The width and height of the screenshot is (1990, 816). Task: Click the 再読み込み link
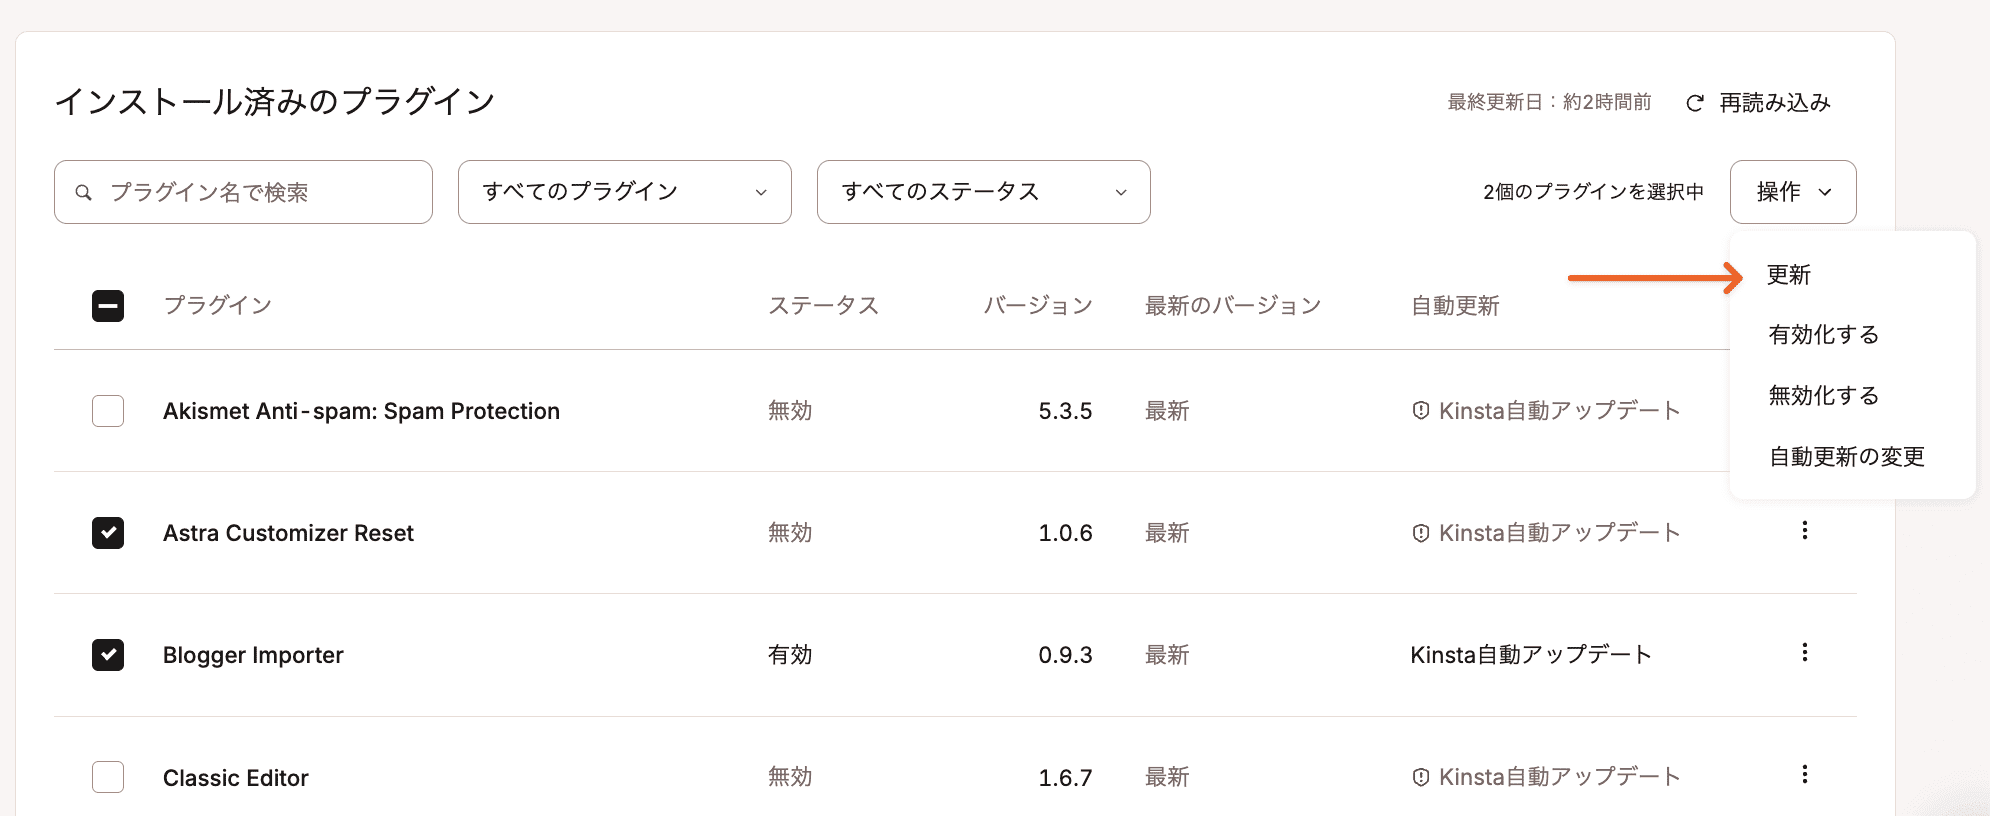click(x=1774, y=102)
